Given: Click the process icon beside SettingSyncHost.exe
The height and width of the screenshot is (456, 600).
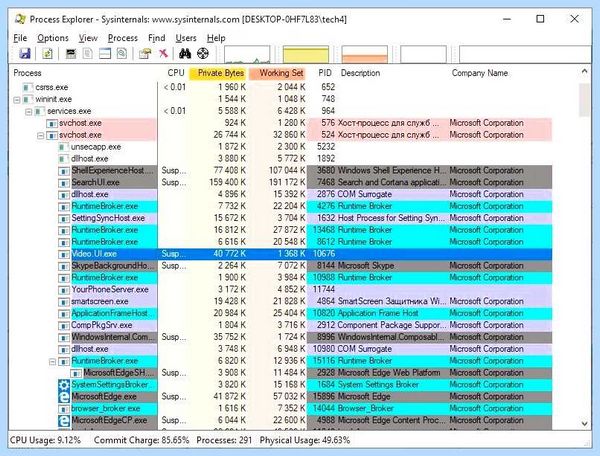Looking at the screenshot, I should (x=64, y=218).
